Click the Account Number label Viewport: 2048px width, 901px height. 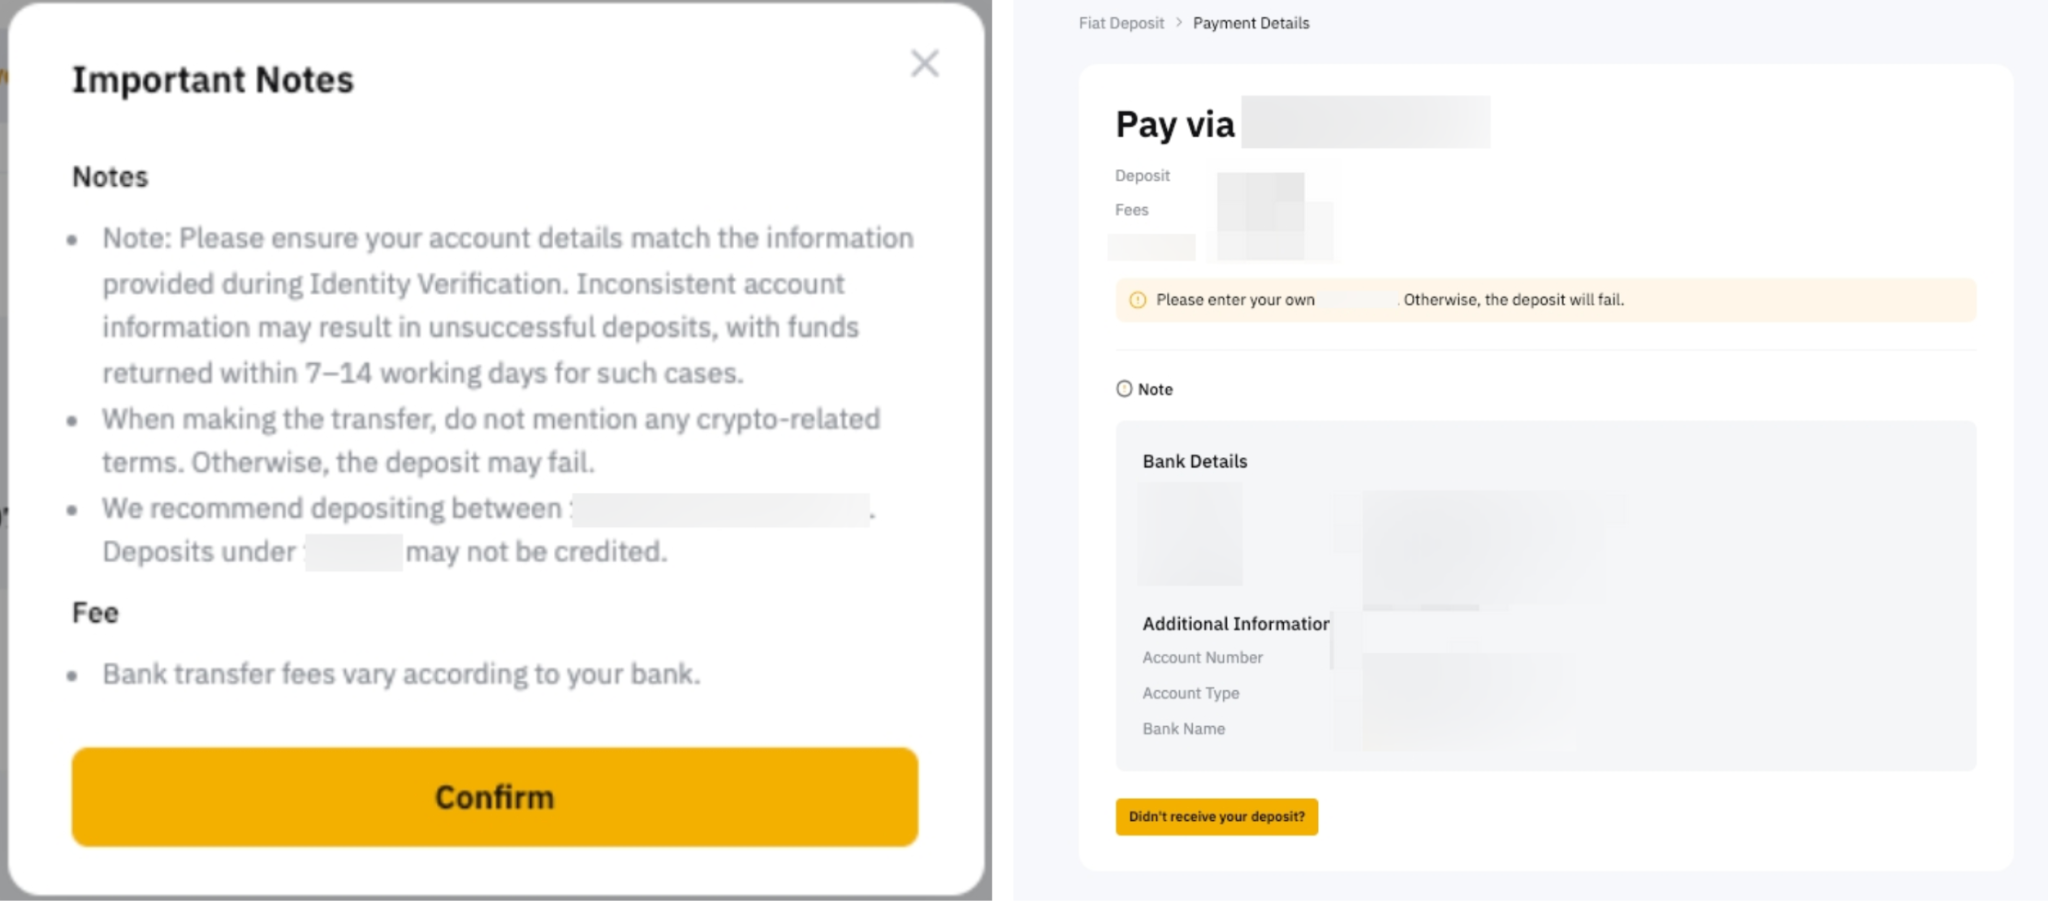[1202, 658]
